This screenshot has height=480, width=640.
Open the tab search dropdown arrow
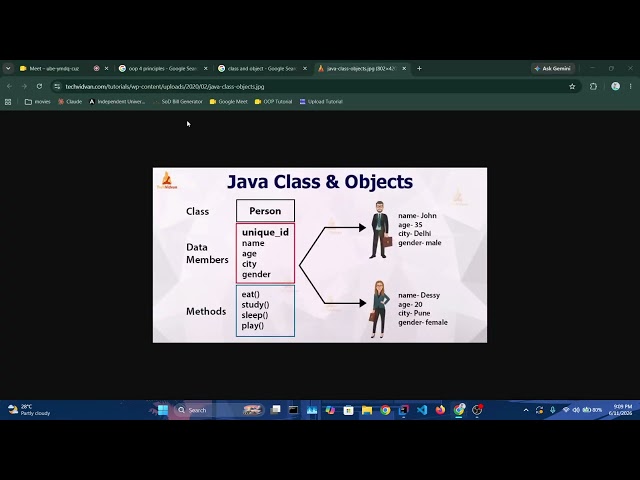click(x=8, y=69)
